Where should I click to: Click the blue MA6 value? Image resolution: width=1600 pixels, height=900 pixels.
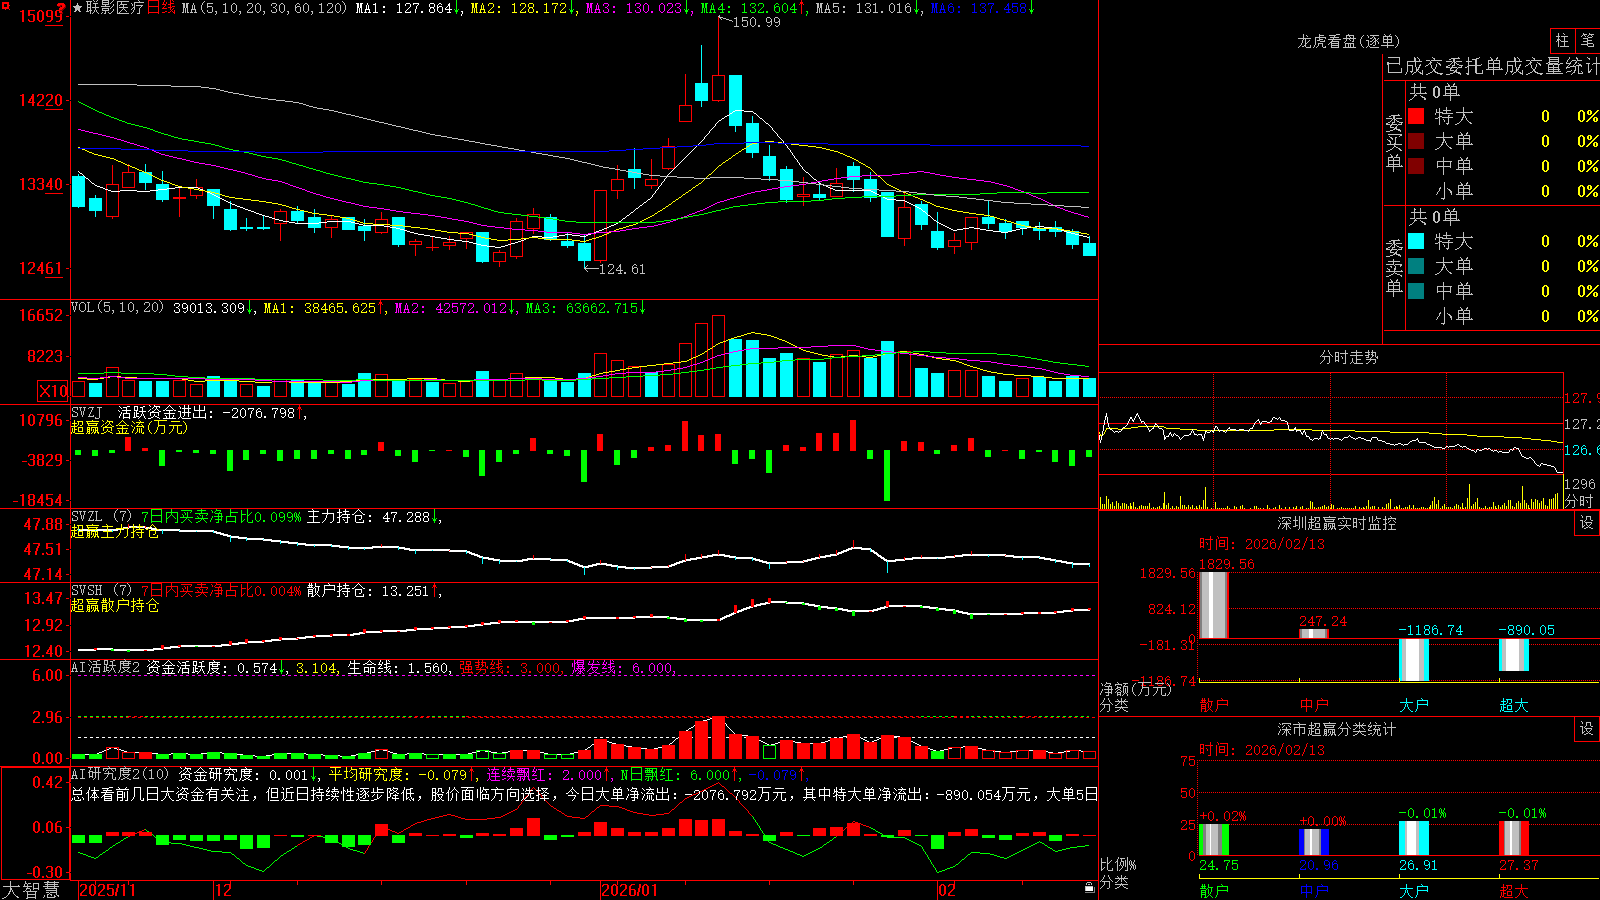[982, 8]
